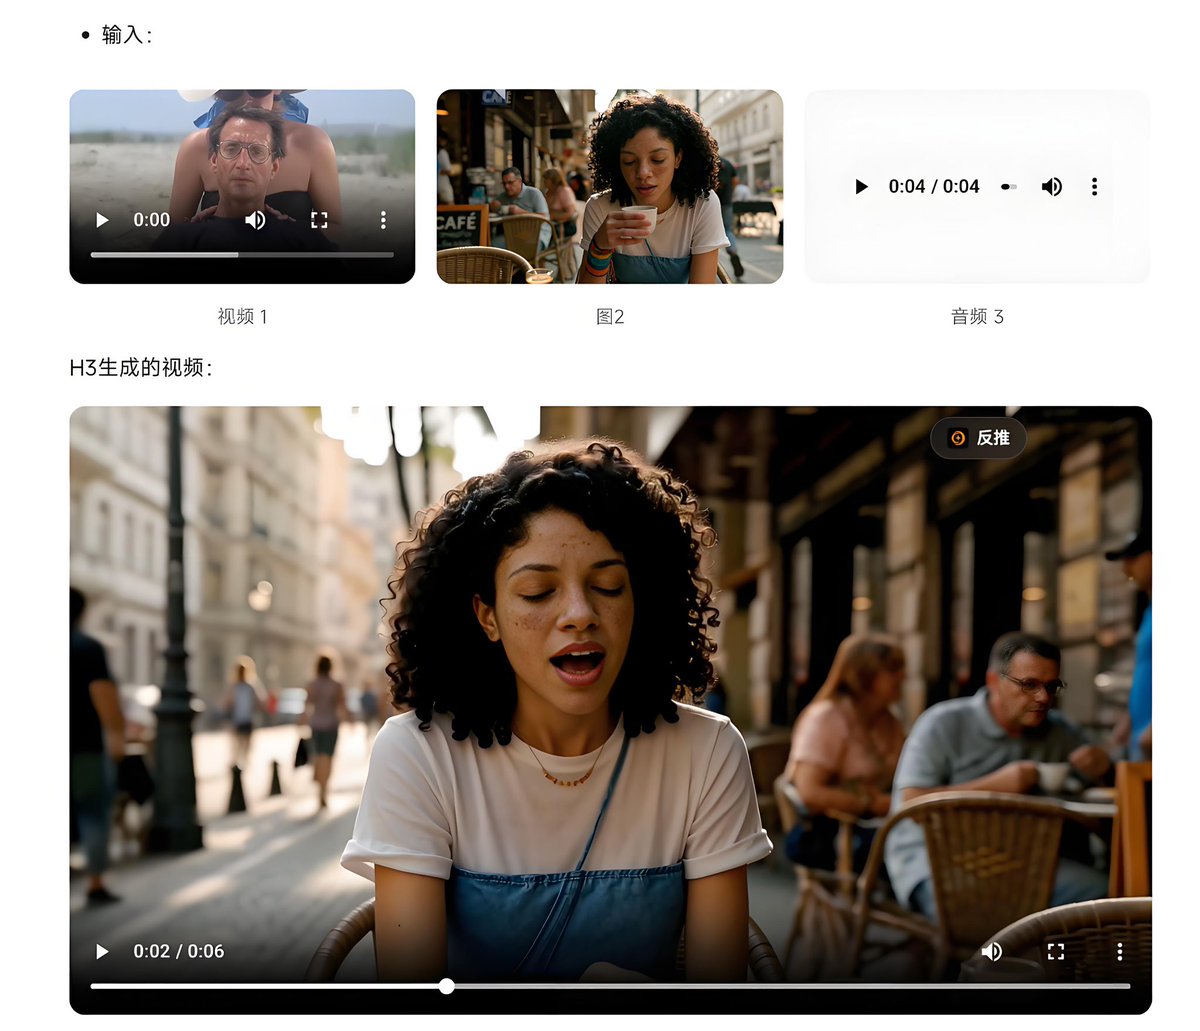1200x1031 pixels.
Task: Open fullscreen for the H3 generated video
Action: 1056,951
